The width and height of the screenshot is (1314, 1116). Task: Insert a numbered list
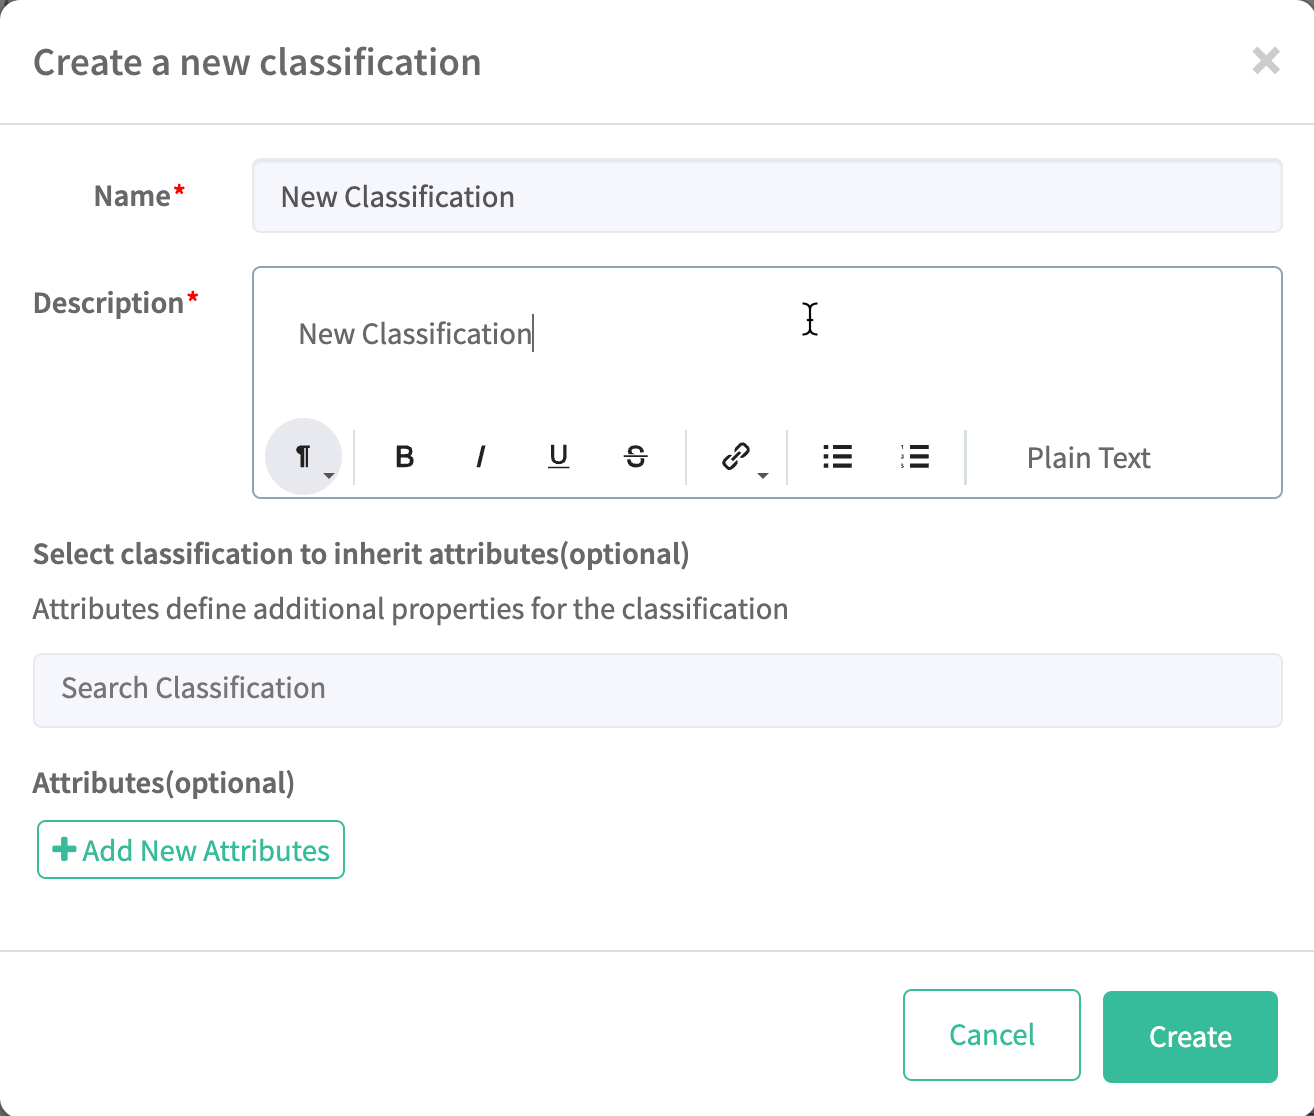point(915,457)
